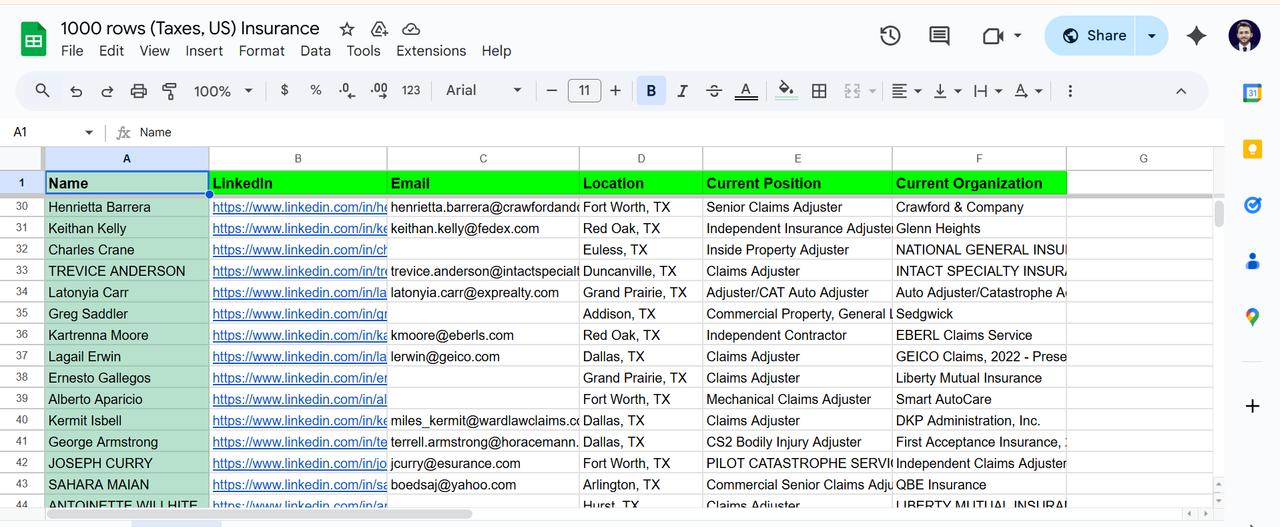Open horizontal align dropdown

[906, 91]
